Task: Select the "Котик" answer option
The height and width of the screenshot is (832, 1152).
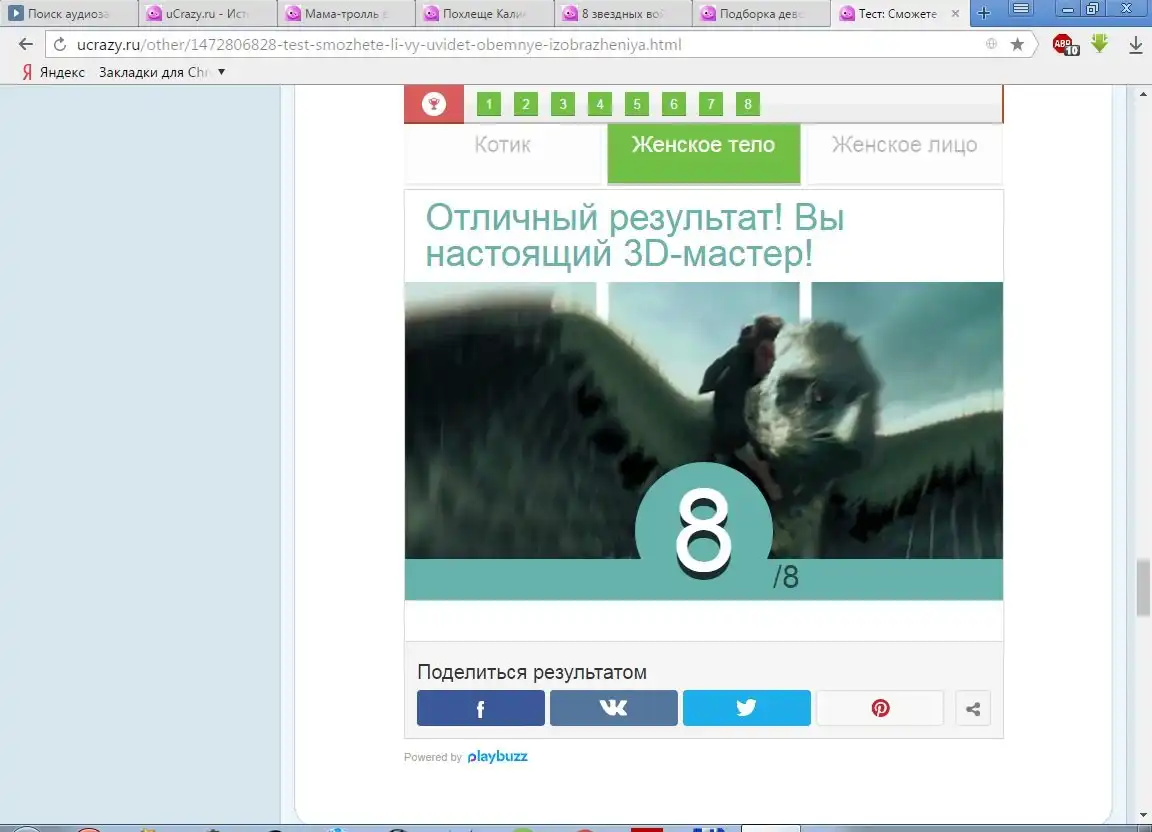Action: (x=503, y=145)
